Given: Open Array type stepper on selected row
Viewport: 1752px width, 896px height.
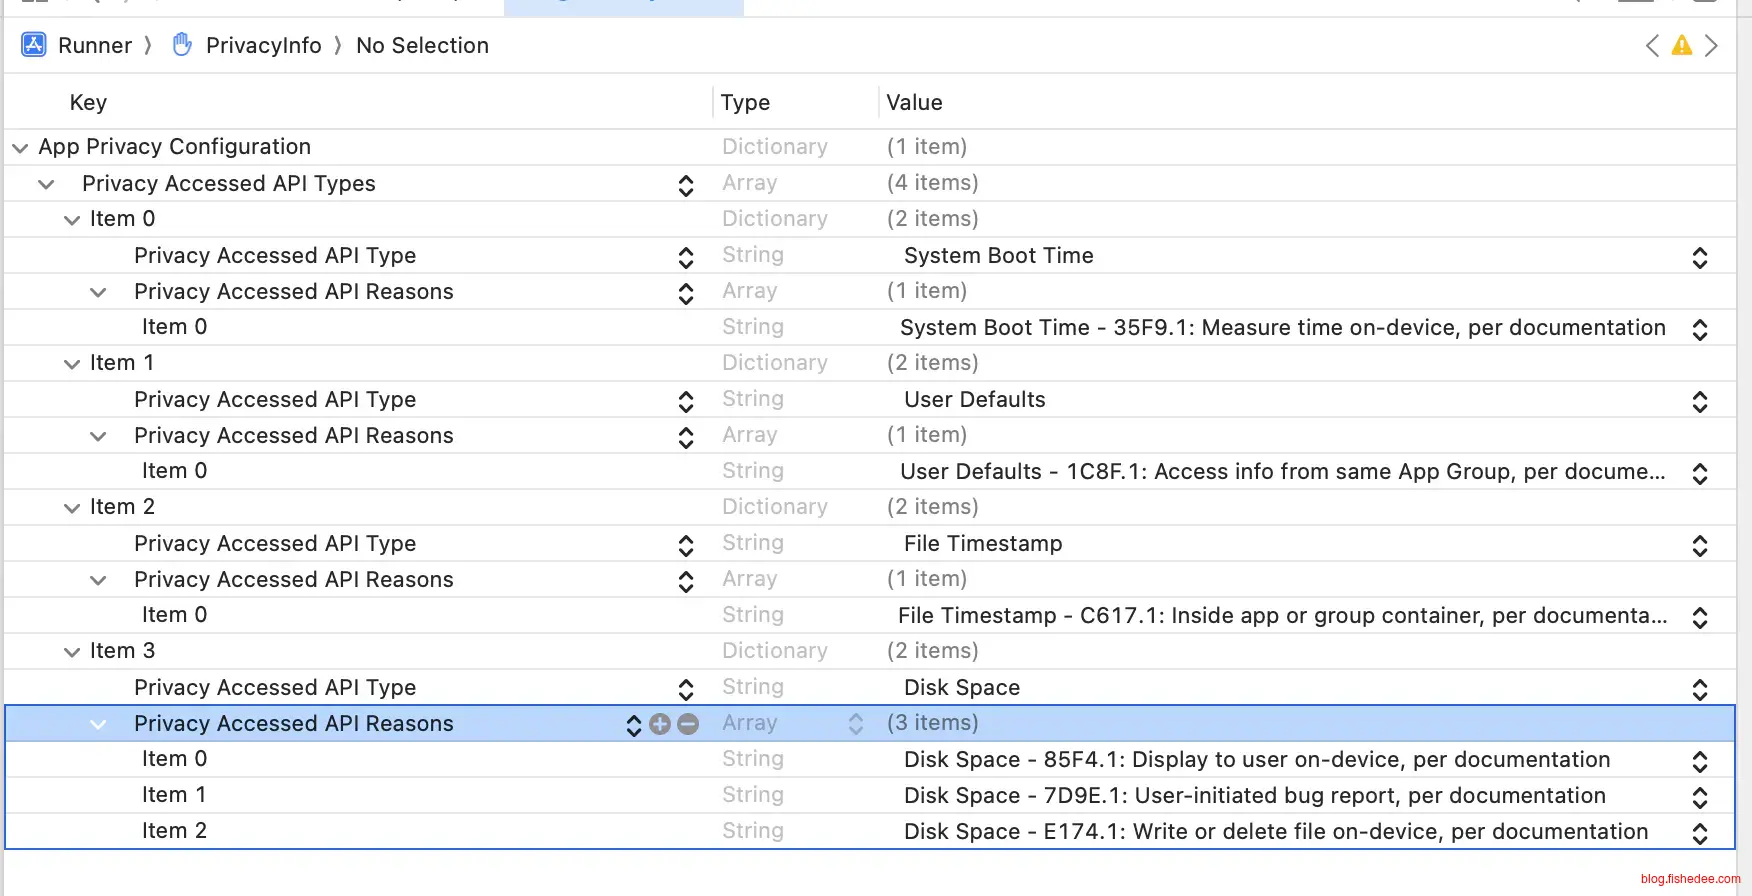Looking at the screenshot, I should pyautogui.click(x=856, y=724).
